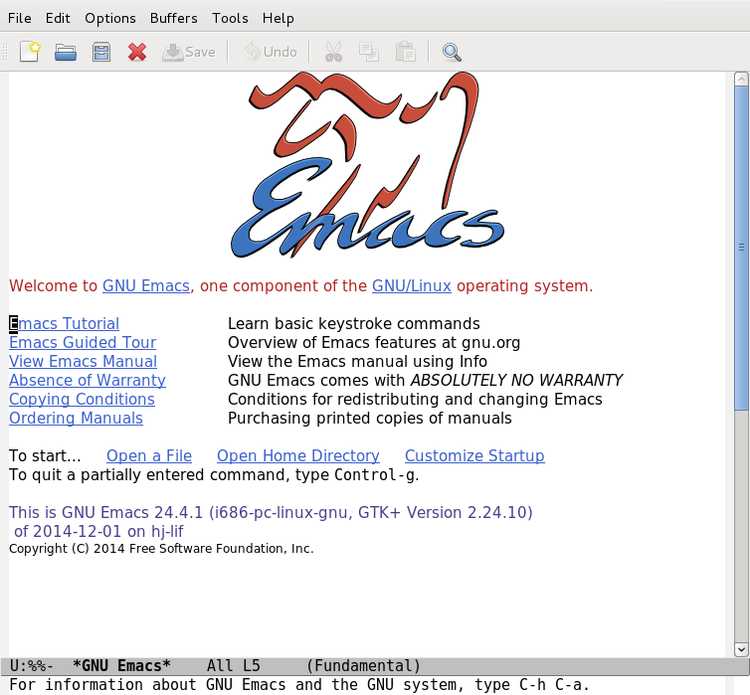
Task: Click the Emacs logo image
Action: click(367, 165)
